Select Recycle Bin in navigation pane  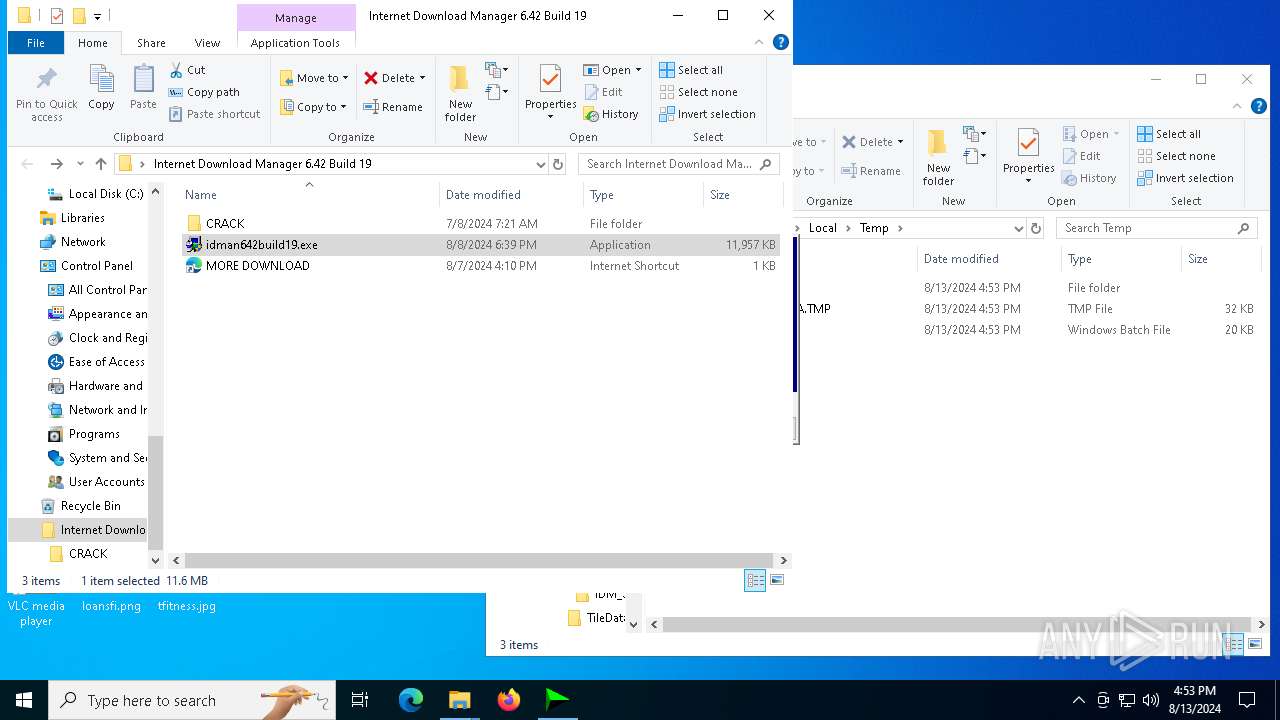[80, 506]
